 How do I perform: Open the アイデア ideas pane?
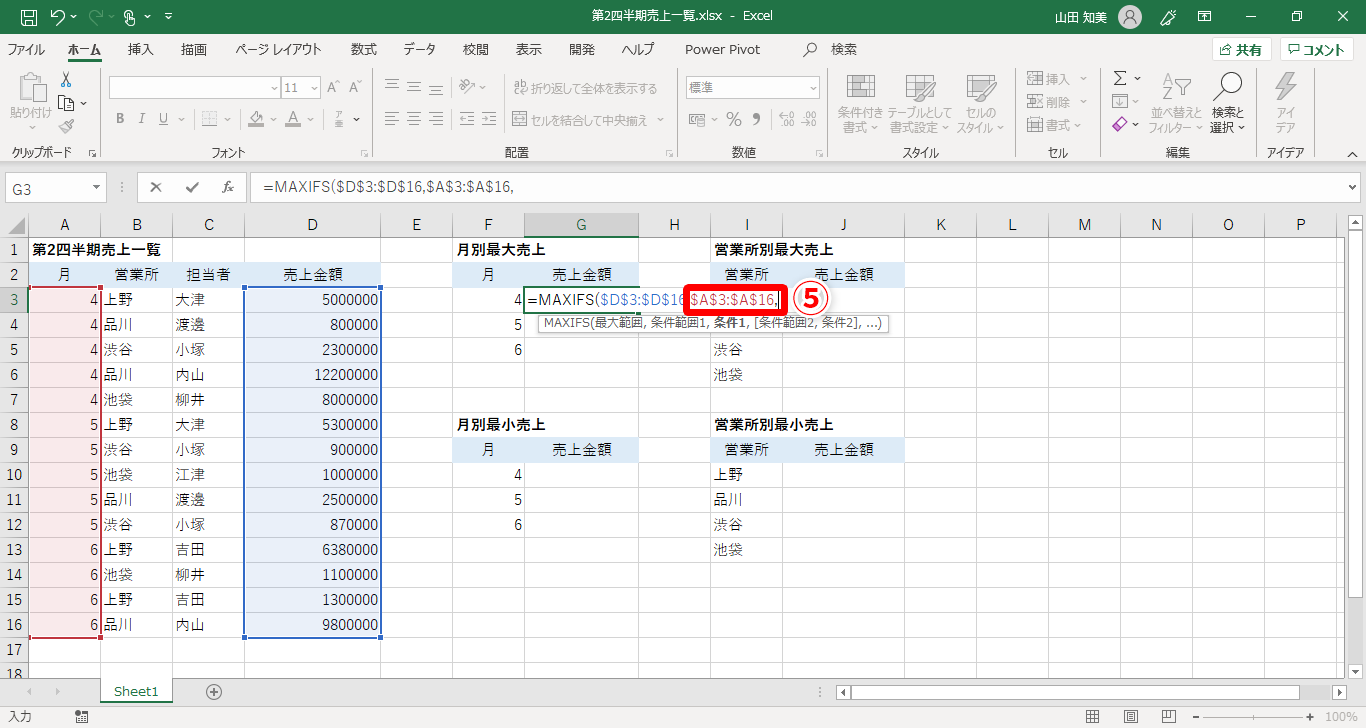(1285, 103)
